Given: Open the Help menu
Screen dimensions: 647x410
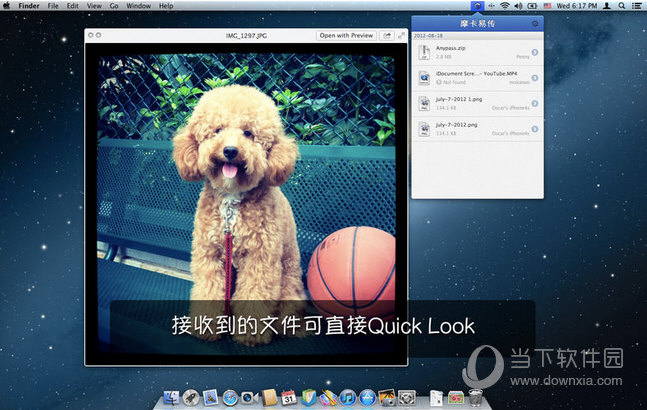Looking at the screenshot, I should [x=166, y=6].
